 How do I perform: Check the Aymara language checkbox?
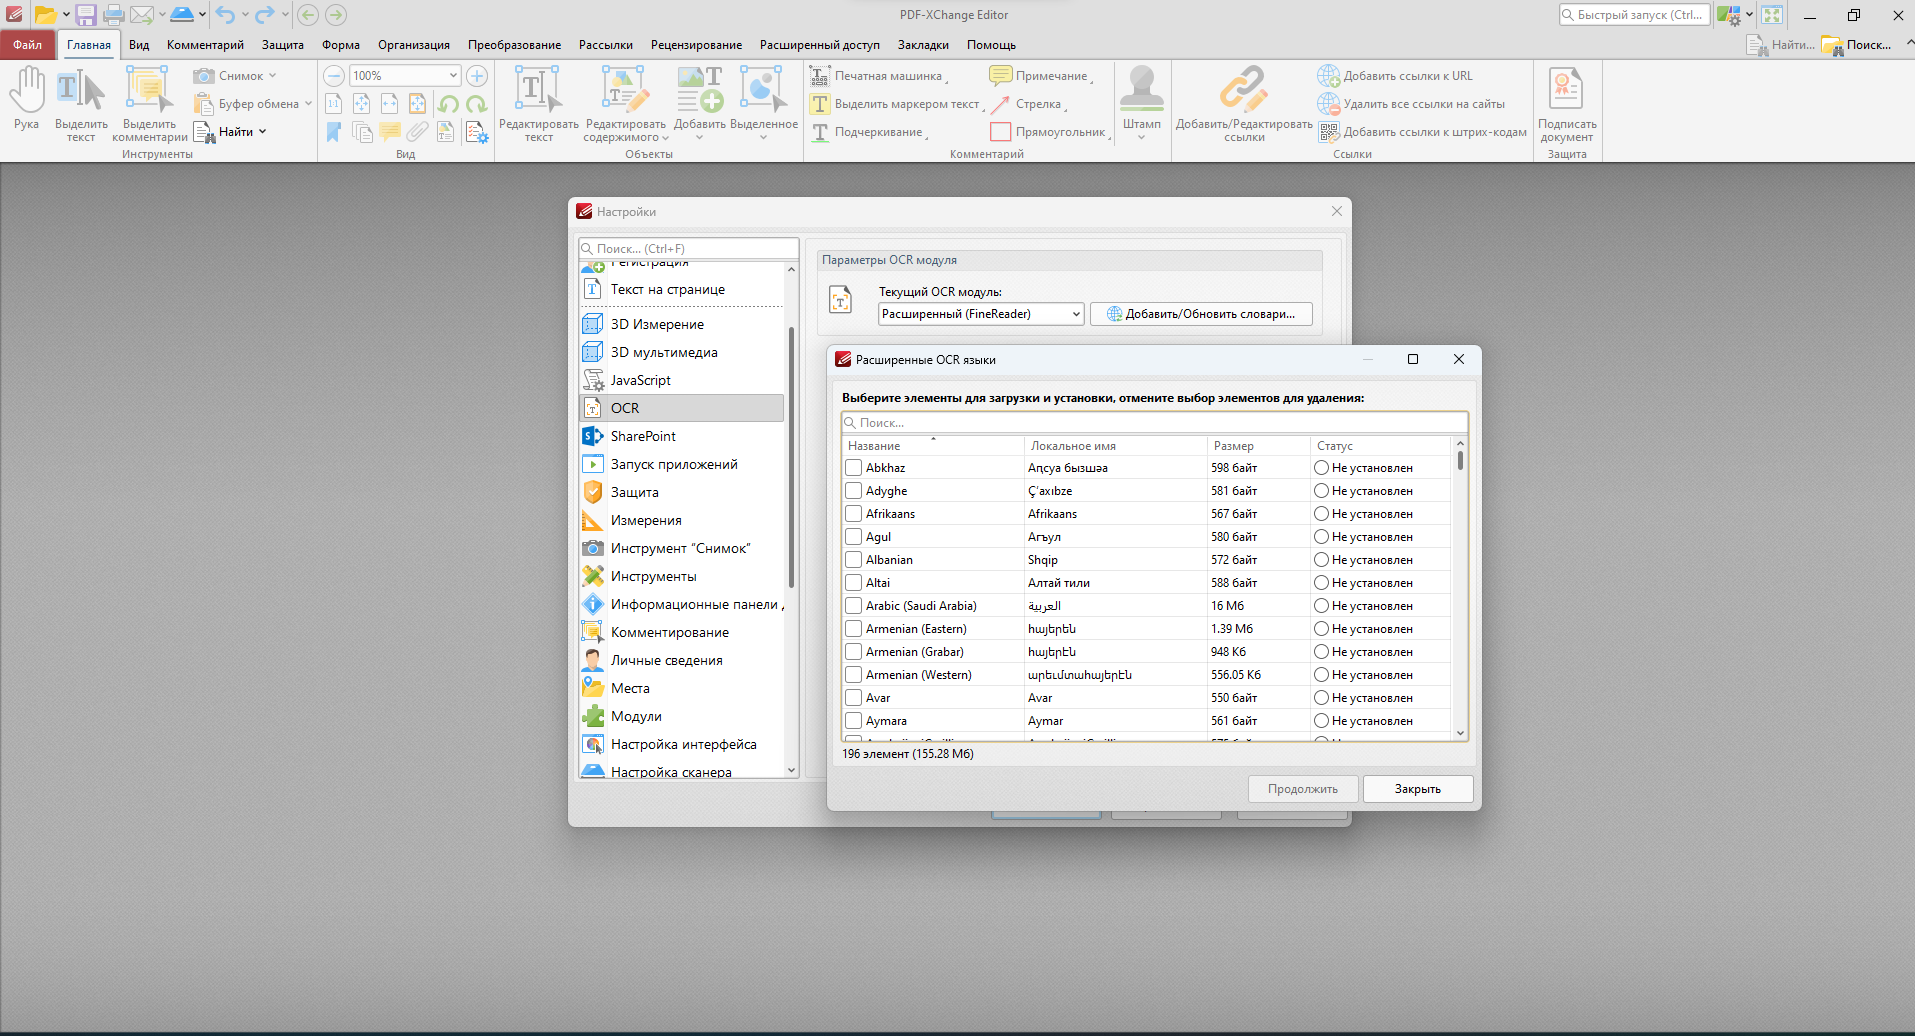pyautogui.click(x=853, y=721)
